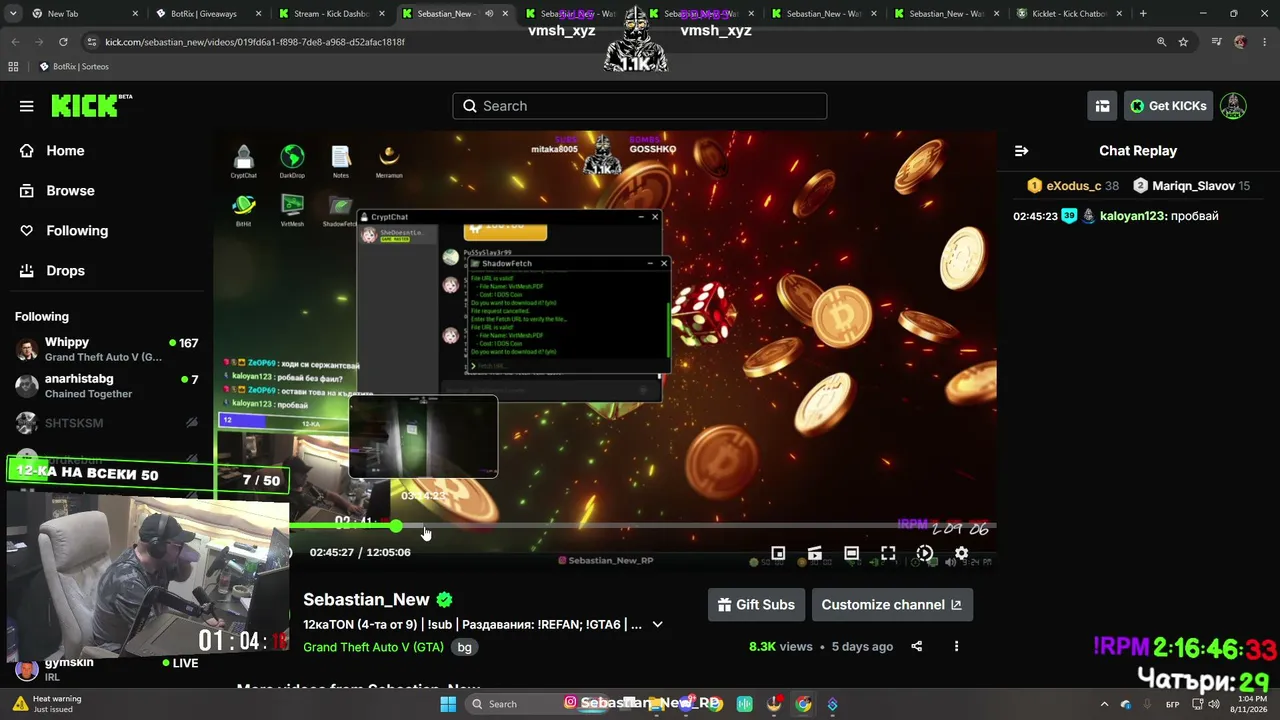Zoom the page via address bar magnifier
Image resolution: width=1280 pixels, height=720 pixels.
click(1161, 42)
